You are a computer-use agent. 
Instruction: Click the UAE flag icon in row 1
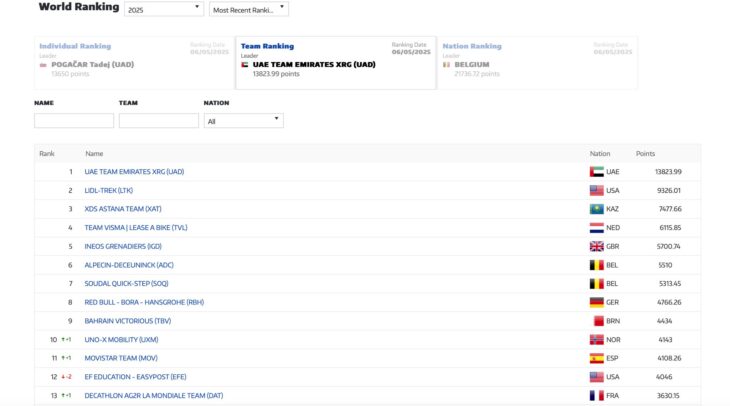[597, 172]
